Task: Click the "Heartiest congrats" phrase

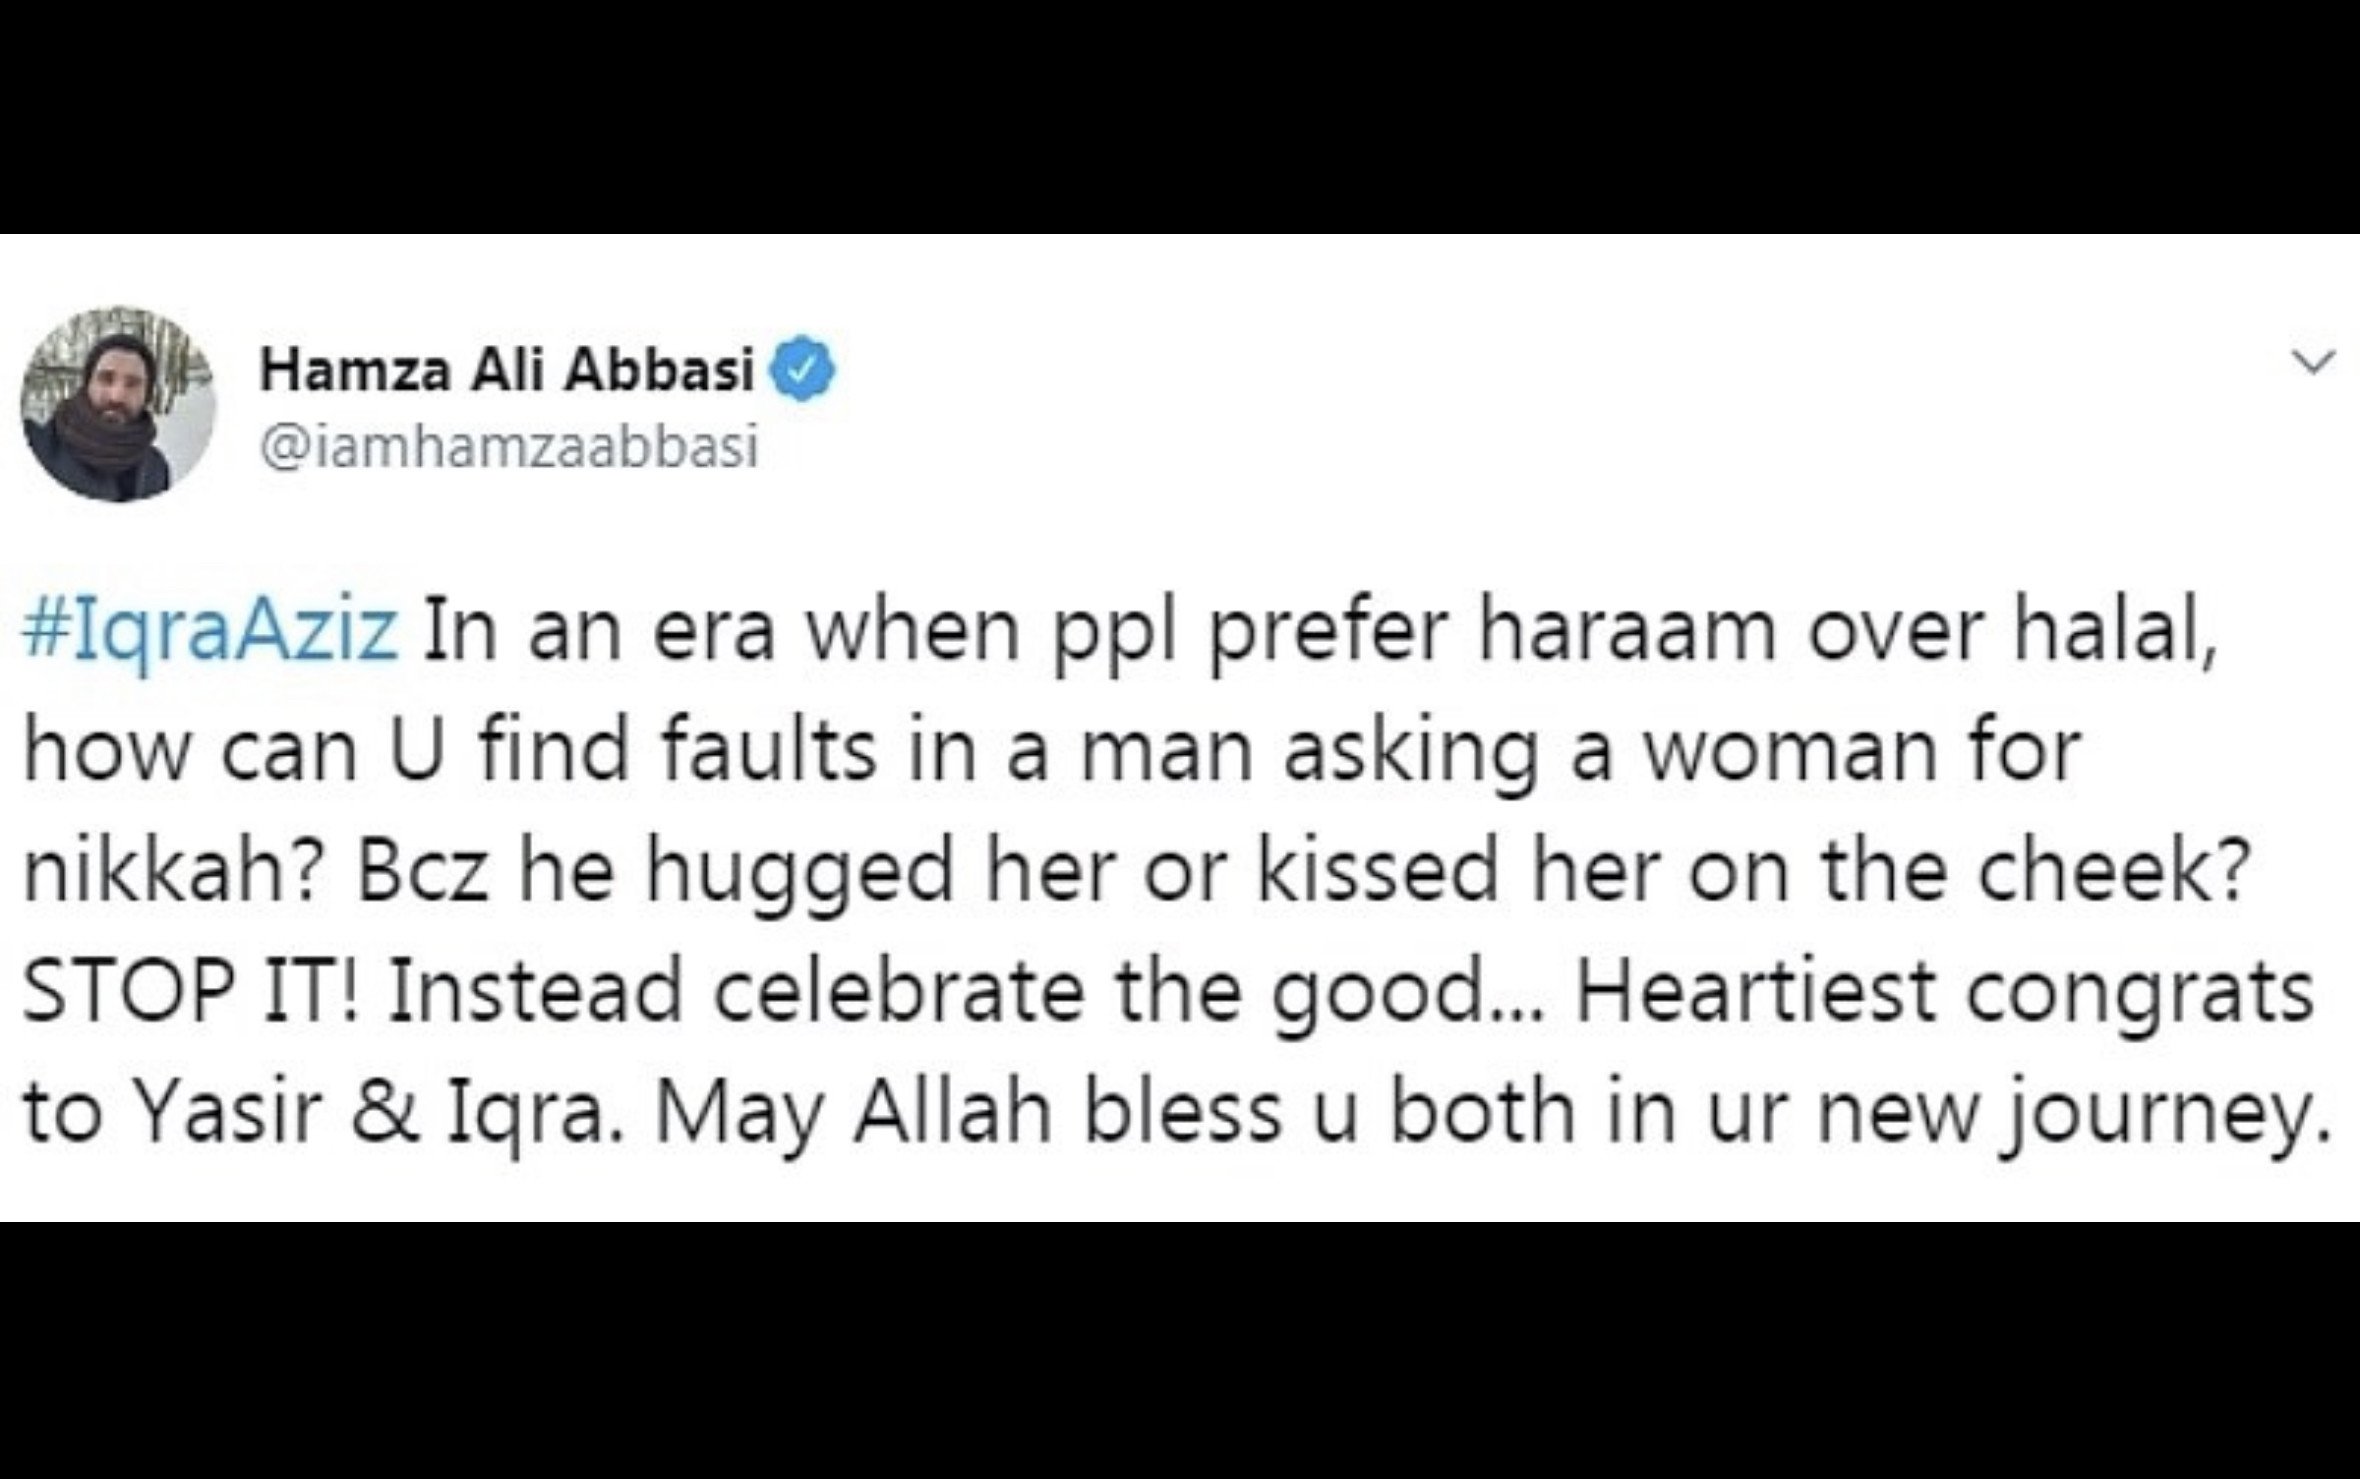Action: coord(1945,990)
